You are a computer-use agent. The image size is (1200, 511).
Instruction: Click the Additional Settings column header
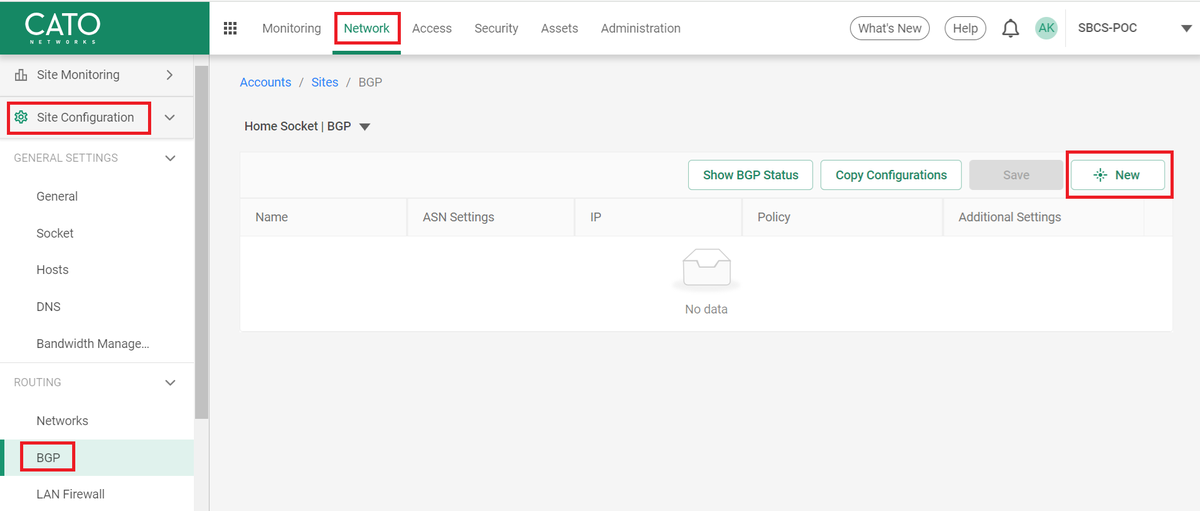tap(1044, 217)
